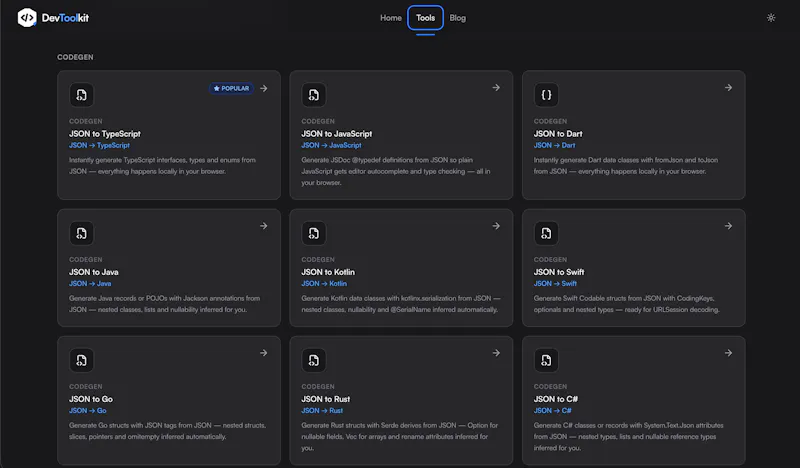Open the JSON to JavaScript title
Viewport: 800px width, 468px height.
[x=337, y=134]
